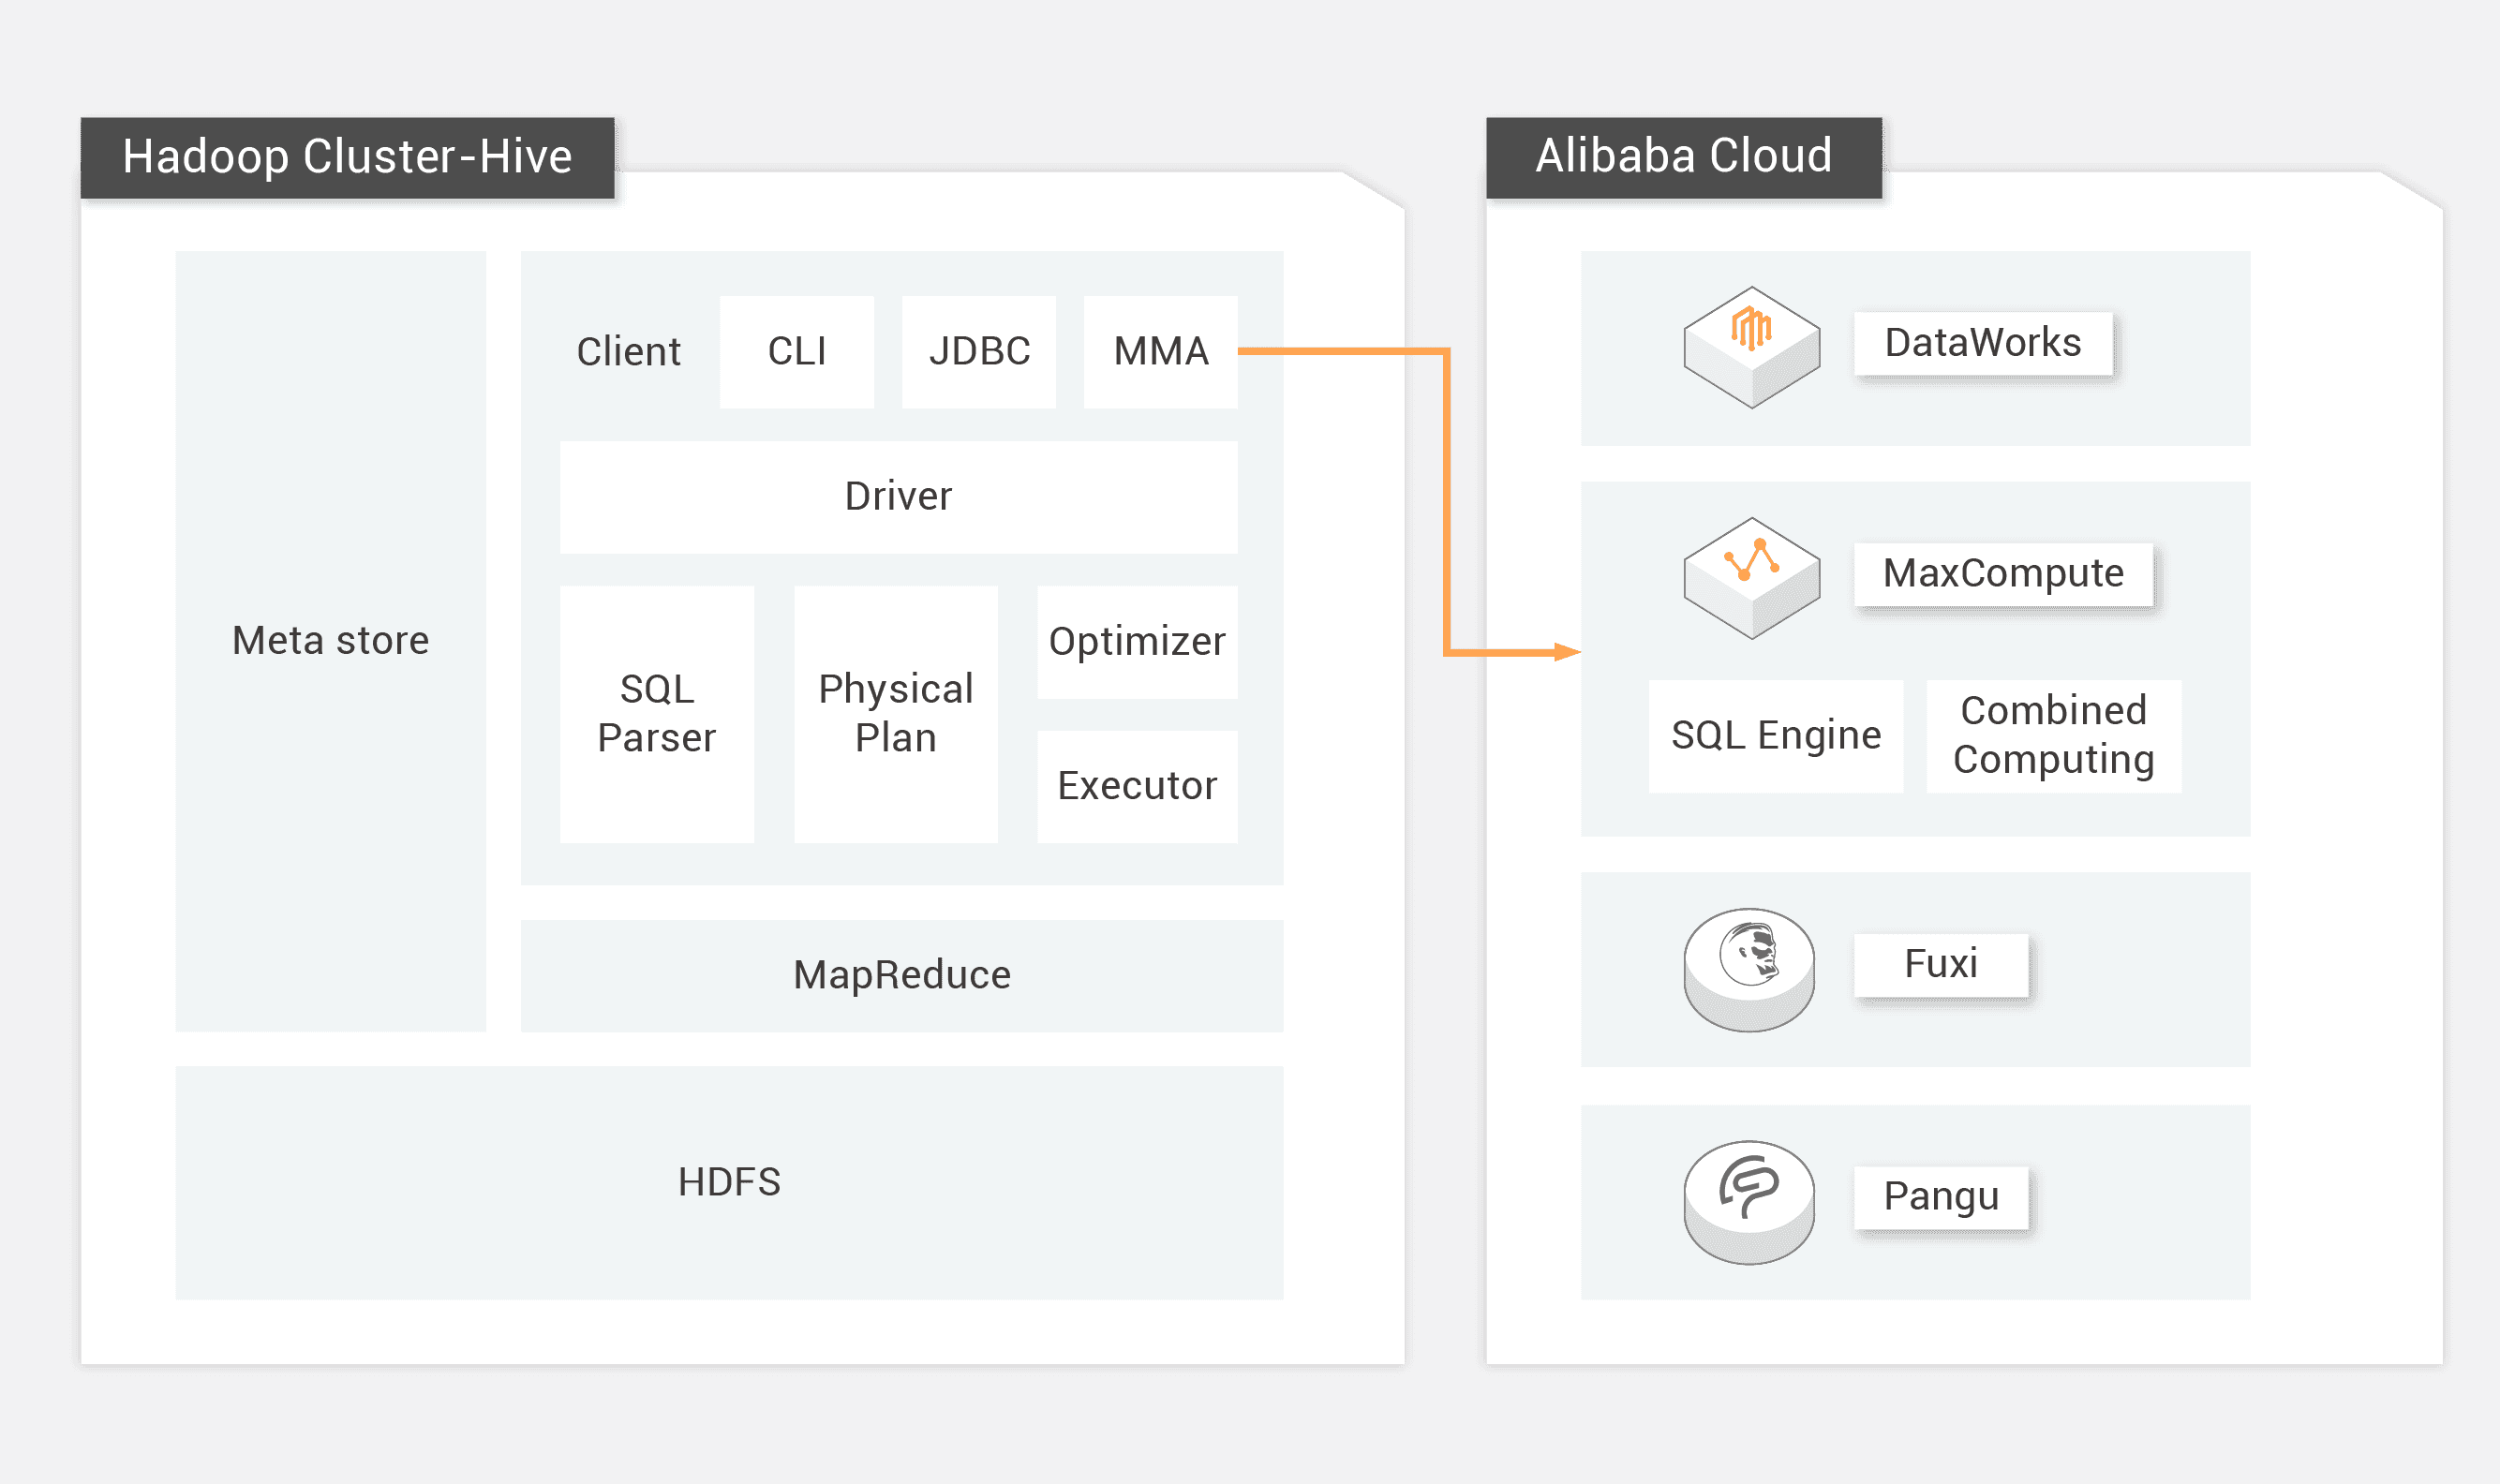Click the DataWorks cube icon
Viewport: 2500px width, 1484px height.
click(x=1751, y=347)
